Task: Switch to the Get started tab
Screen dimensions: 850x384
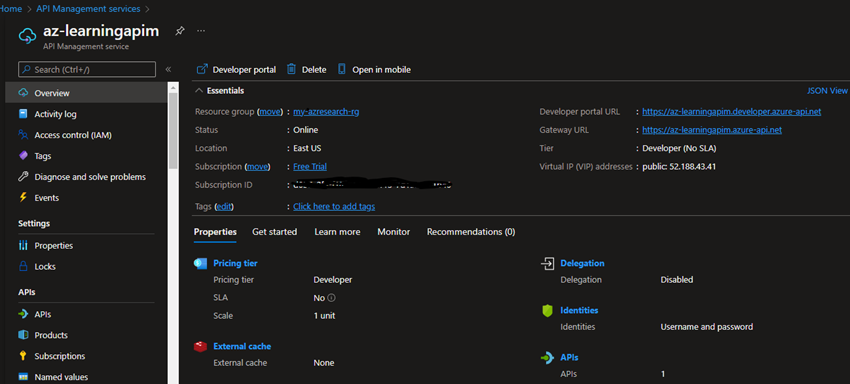Action: pos(274,232)
